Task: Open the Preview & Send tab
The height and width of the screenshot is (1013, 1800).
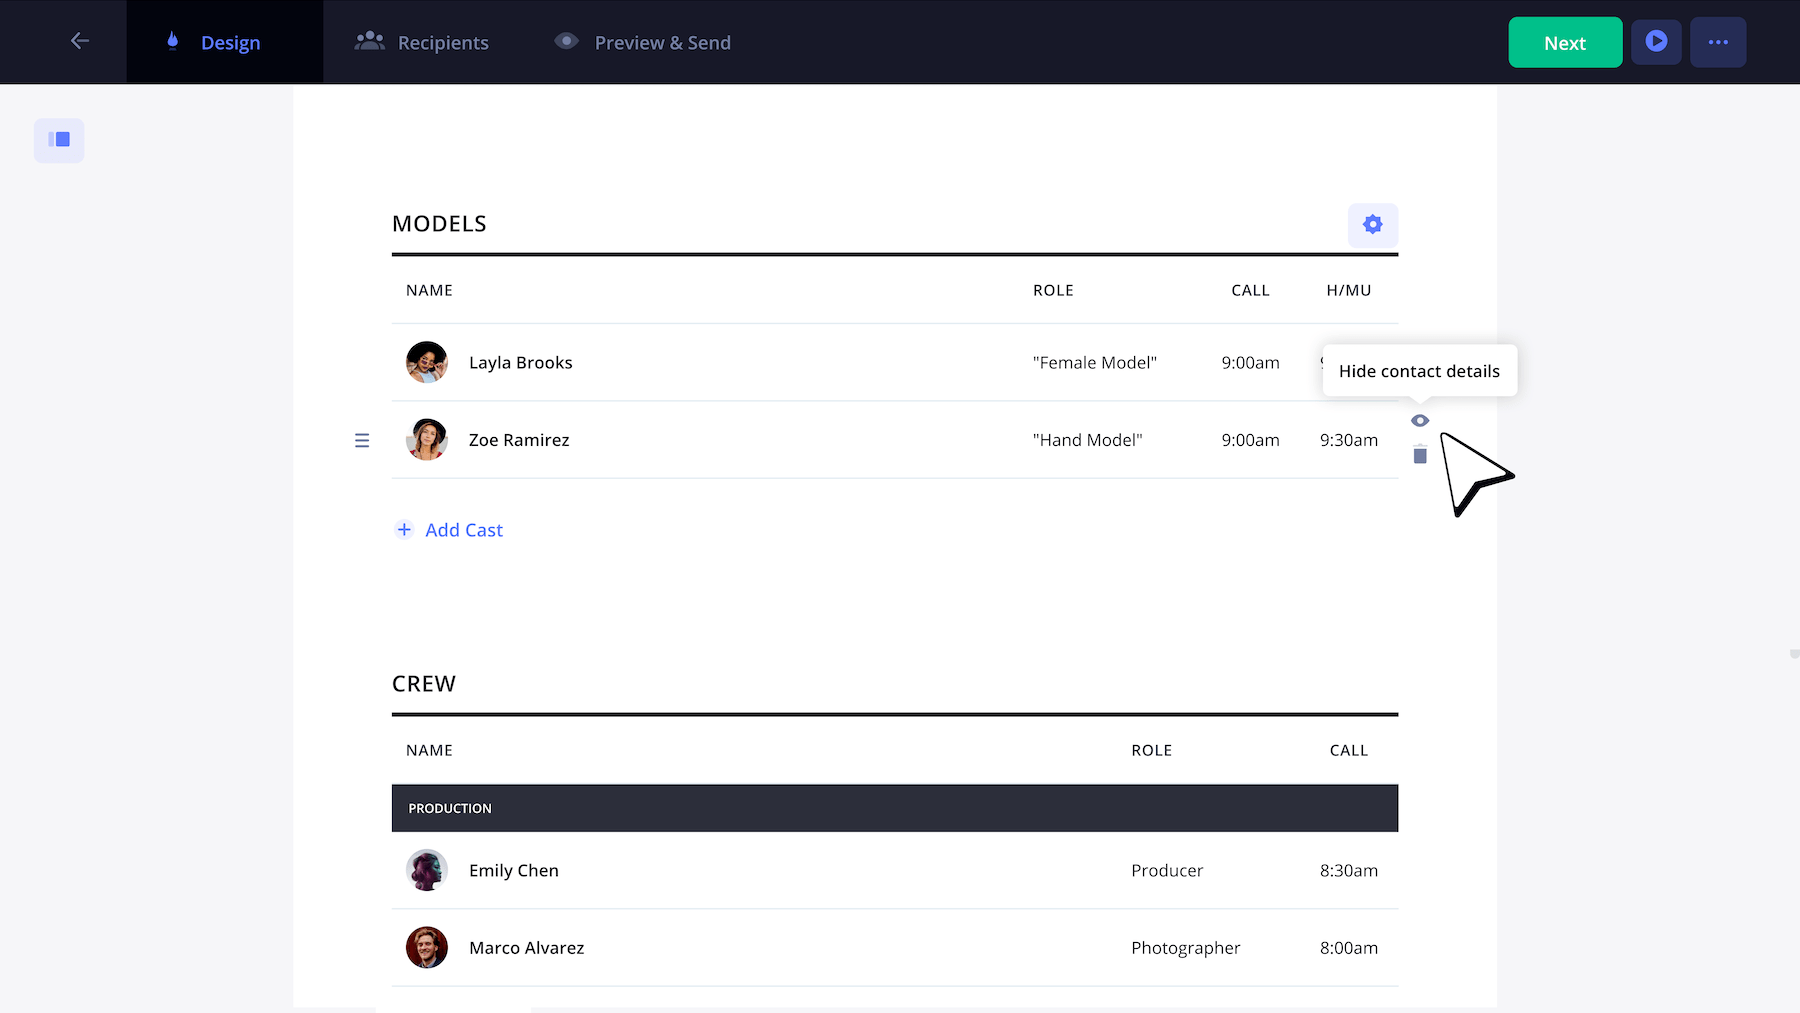Action: tap(643, 42)
